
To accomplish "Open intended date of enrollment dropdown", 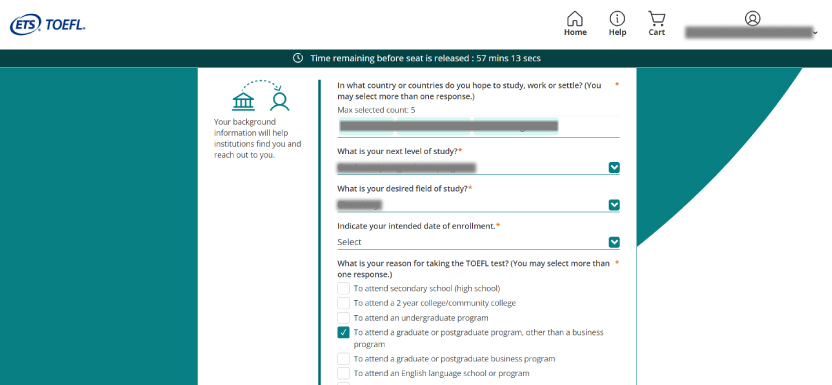I will (x=478, y=242).
